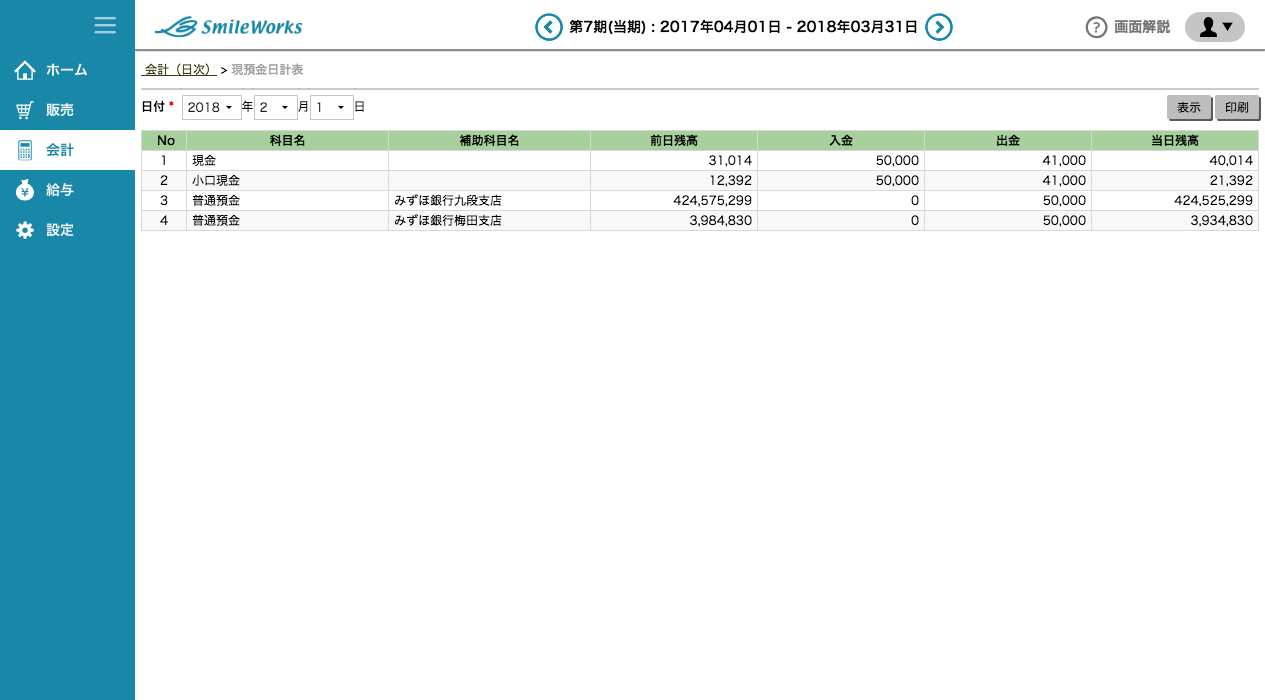This screenshot has width=1265, height=700.
Task: Click previous balance 424,575,299
Action: coord(674,201)
